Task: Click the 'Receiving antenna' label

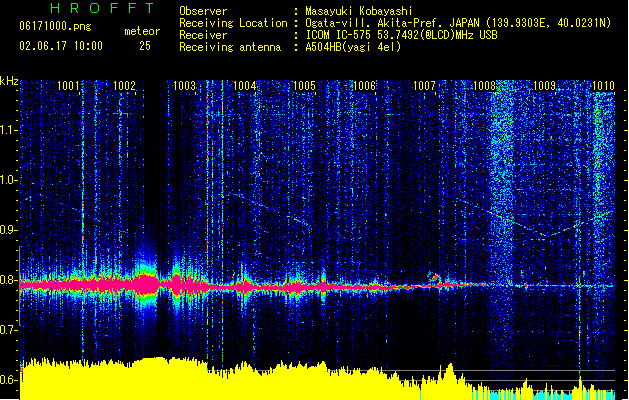Action: point(230,47)
